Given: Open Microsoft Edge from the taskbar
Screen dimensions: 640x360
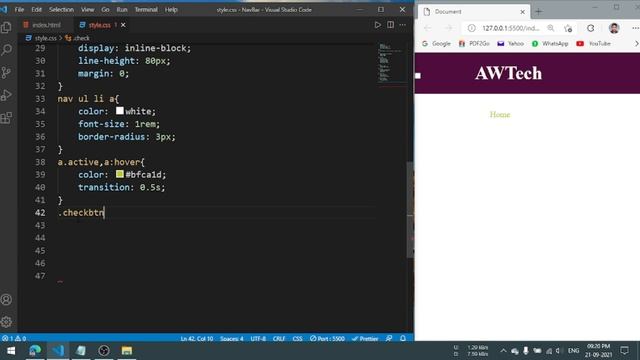Looking at the screenshot, I should (35, 351).
